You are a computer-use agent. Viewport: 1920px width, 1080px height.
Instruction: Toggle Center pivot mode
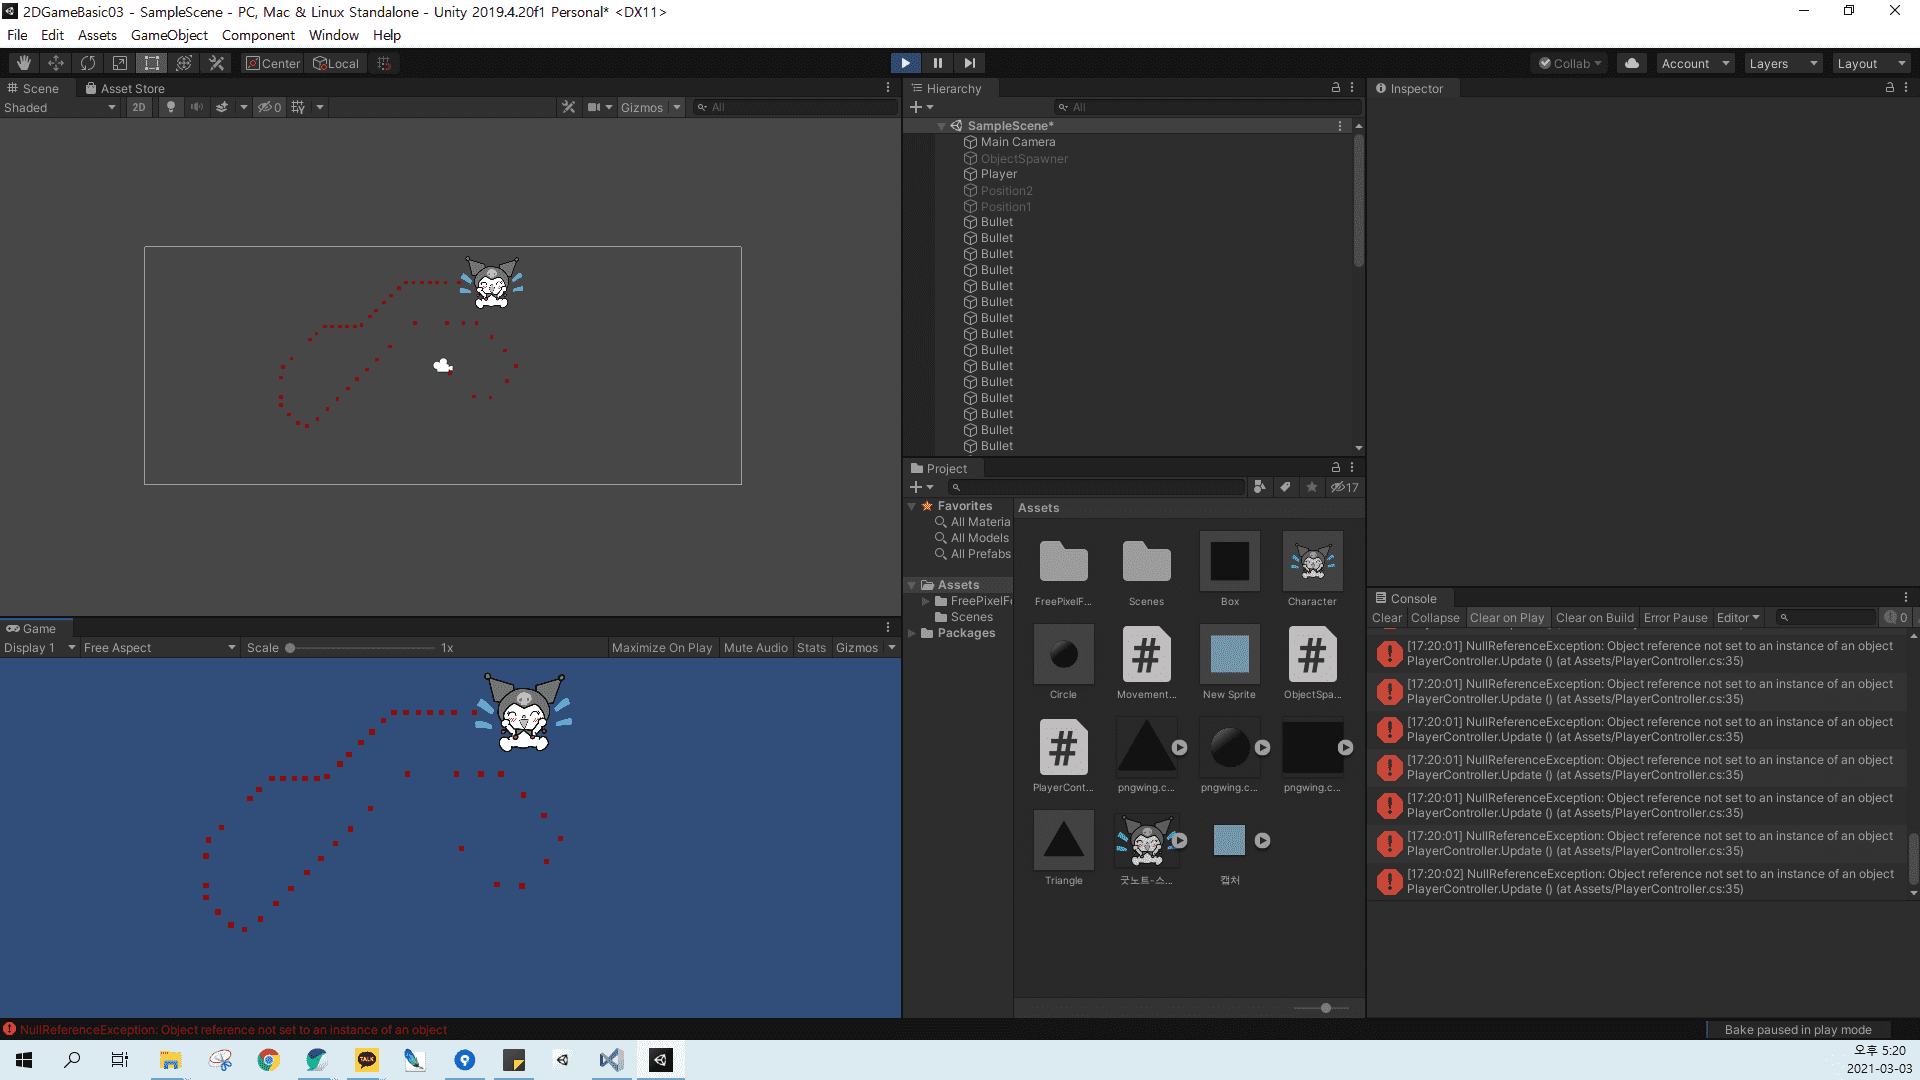click(x=273, y=63)
